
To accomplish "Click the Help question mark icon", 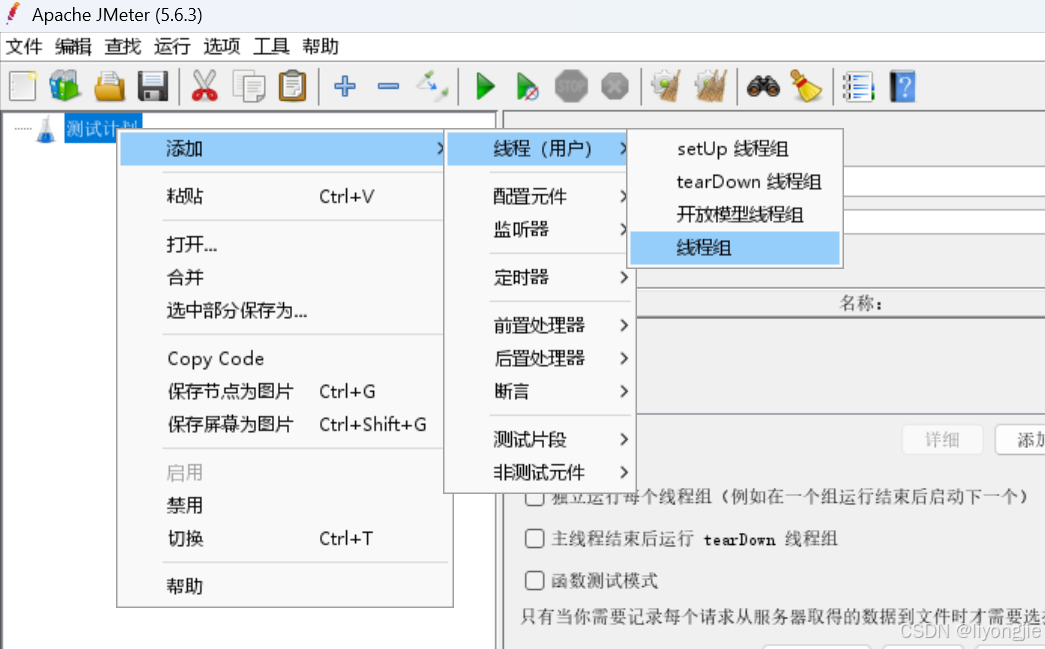I will (902, 86).
